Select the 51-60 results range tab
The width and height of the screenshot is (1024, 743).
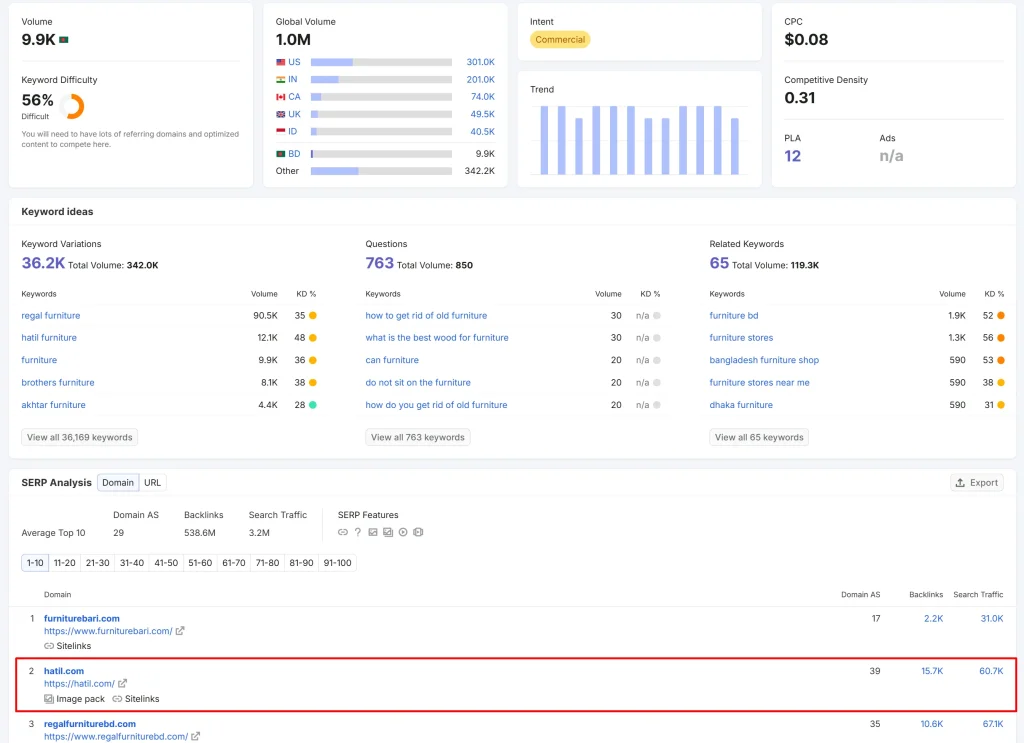tap(200, 563)
